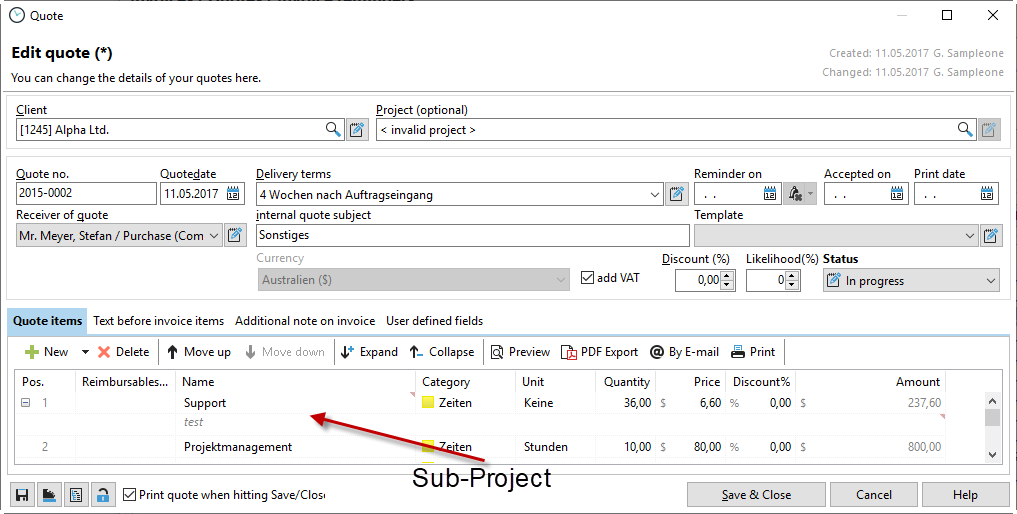Switch to Text before invoice items tab
This screenshot has height=514, width=1017.
click(158, 321)
